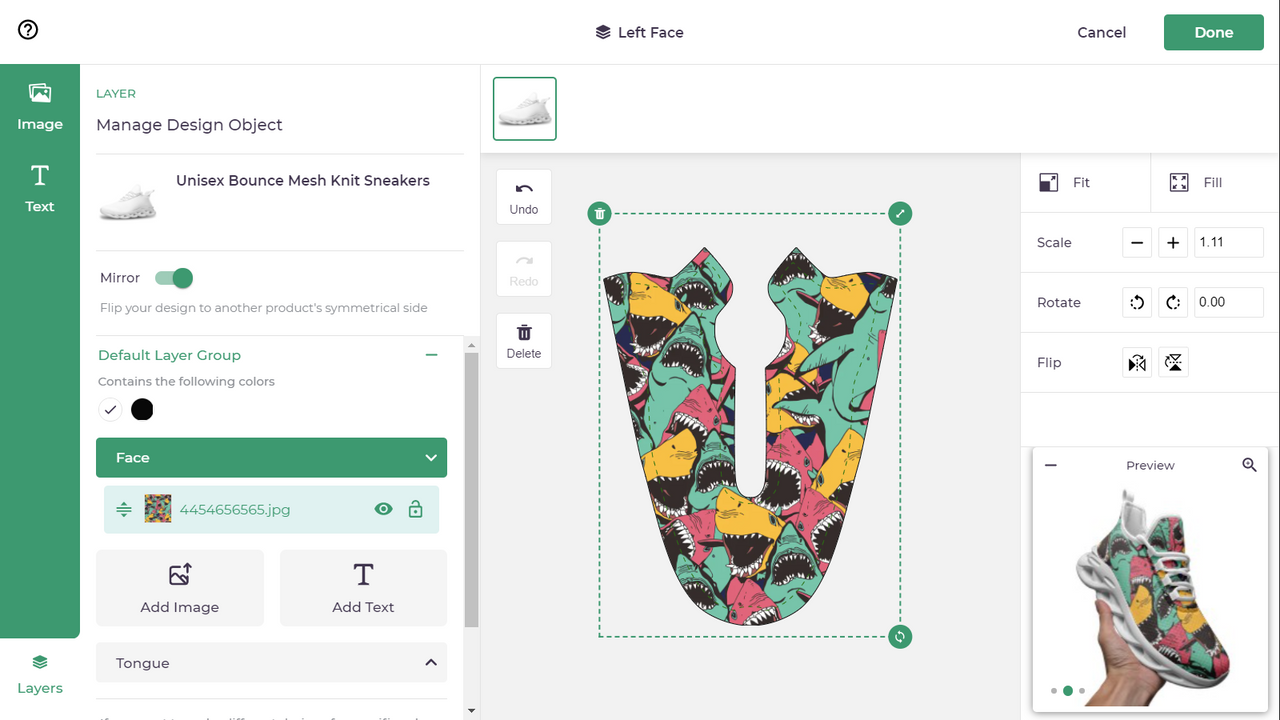Viewport: 1280px width, 720px height.
Task: Collapse the Default Layer Group
Action: click(x=431, y=355)
